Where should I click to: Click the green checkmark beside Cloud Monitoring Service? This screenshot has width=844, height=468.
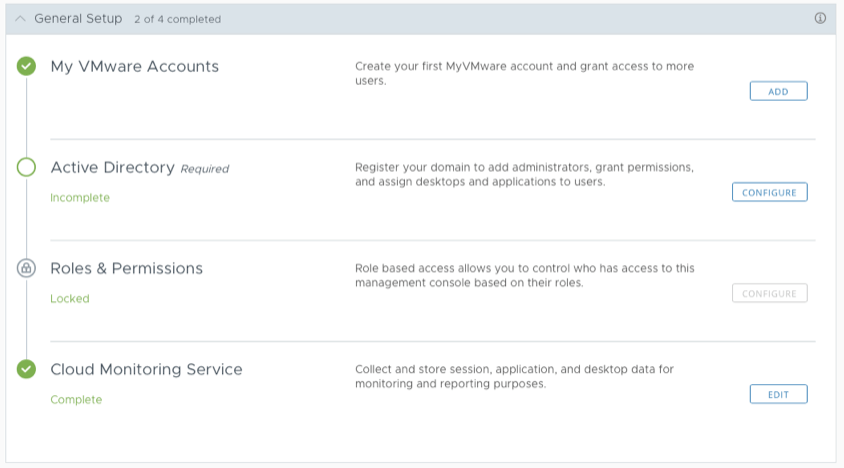click(26, 370)
